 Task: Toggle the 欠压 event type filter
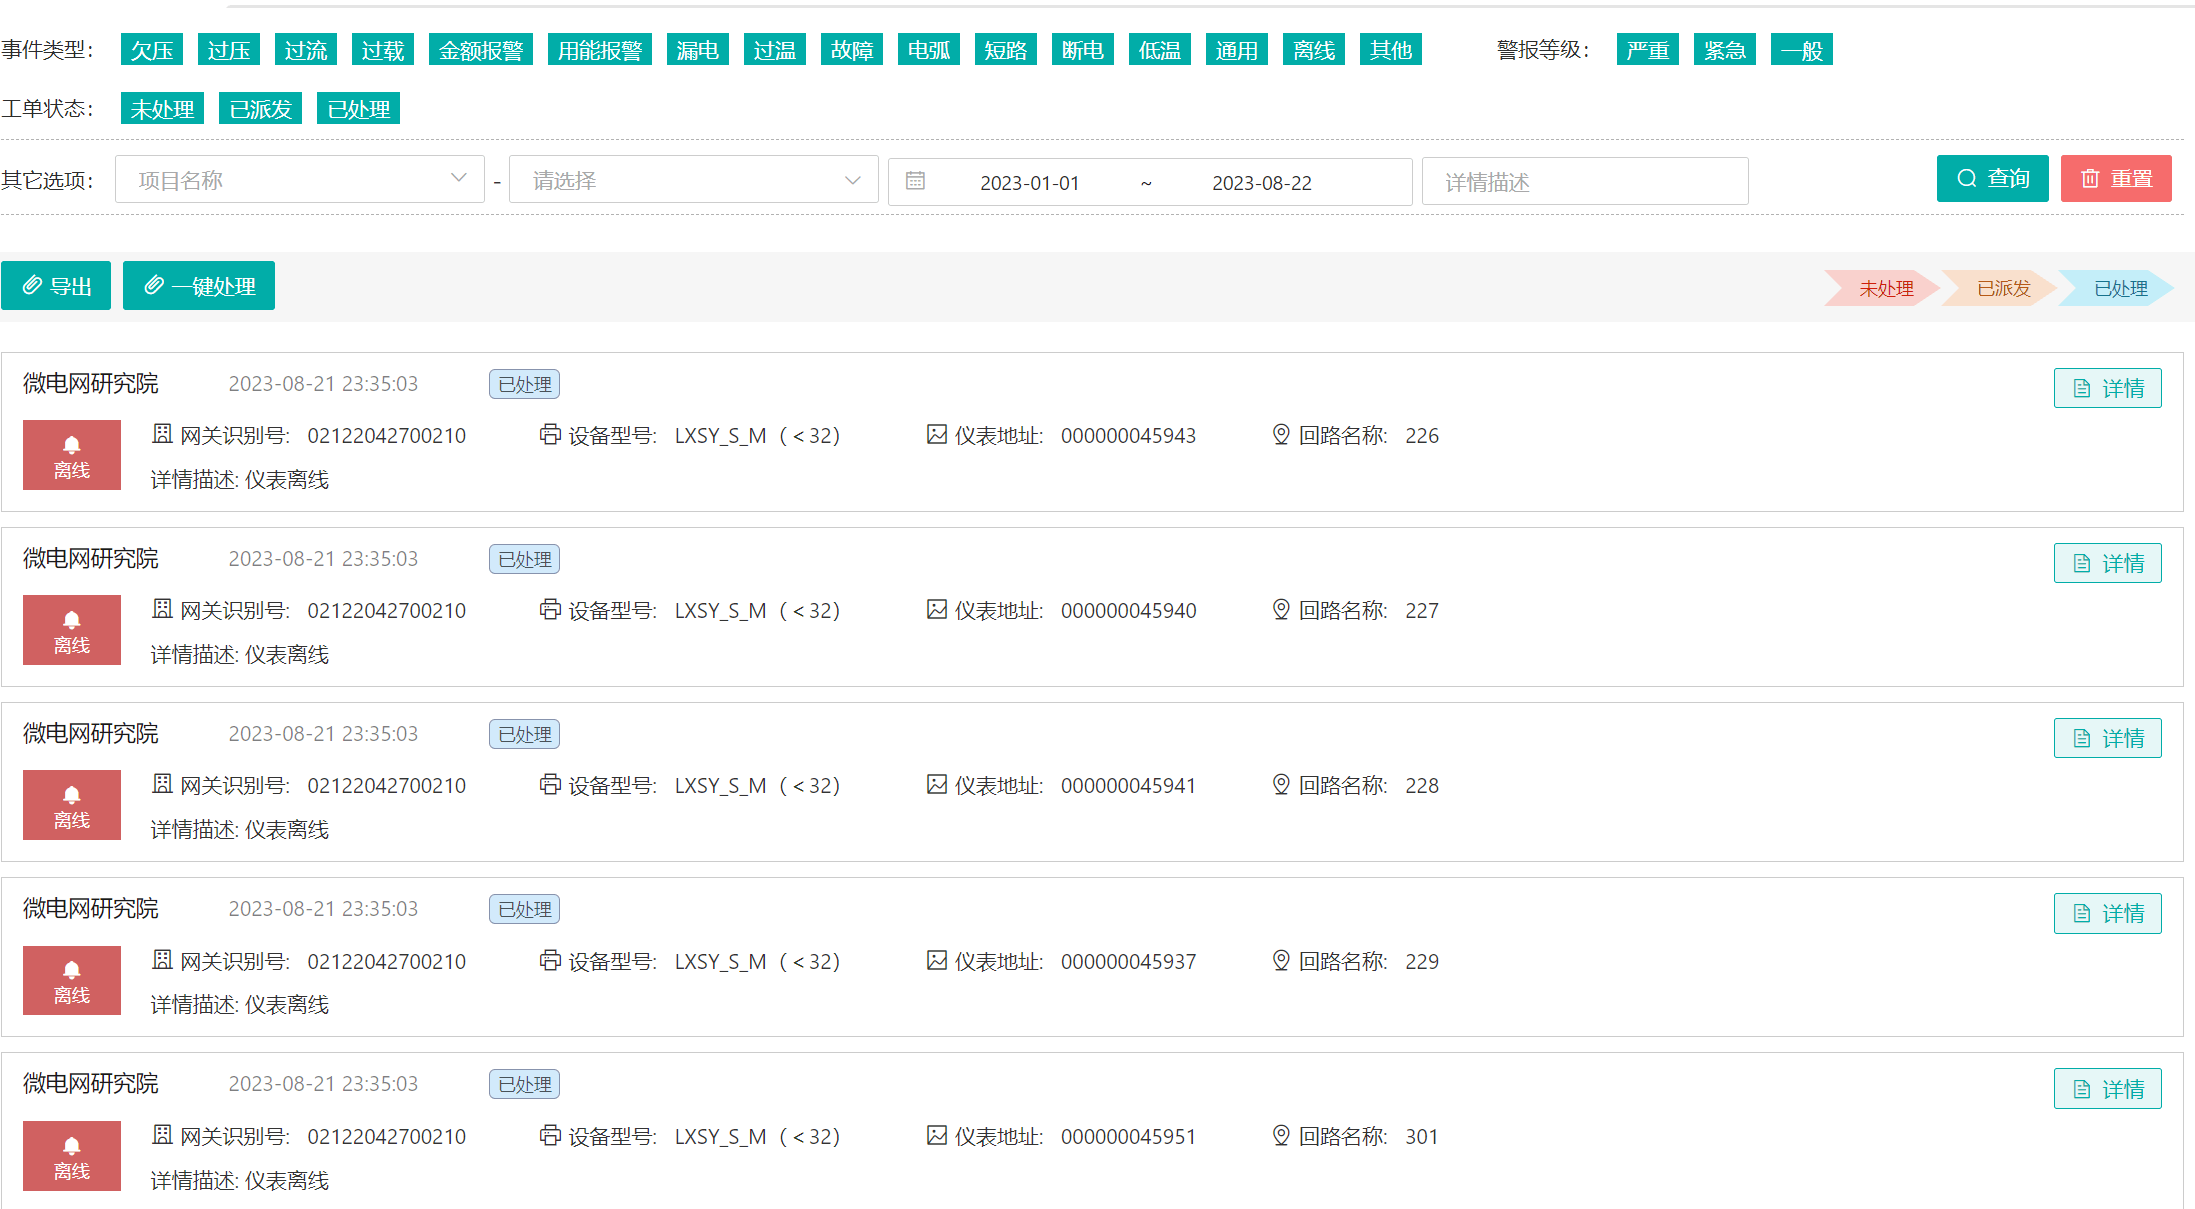(x=152, y=50)
